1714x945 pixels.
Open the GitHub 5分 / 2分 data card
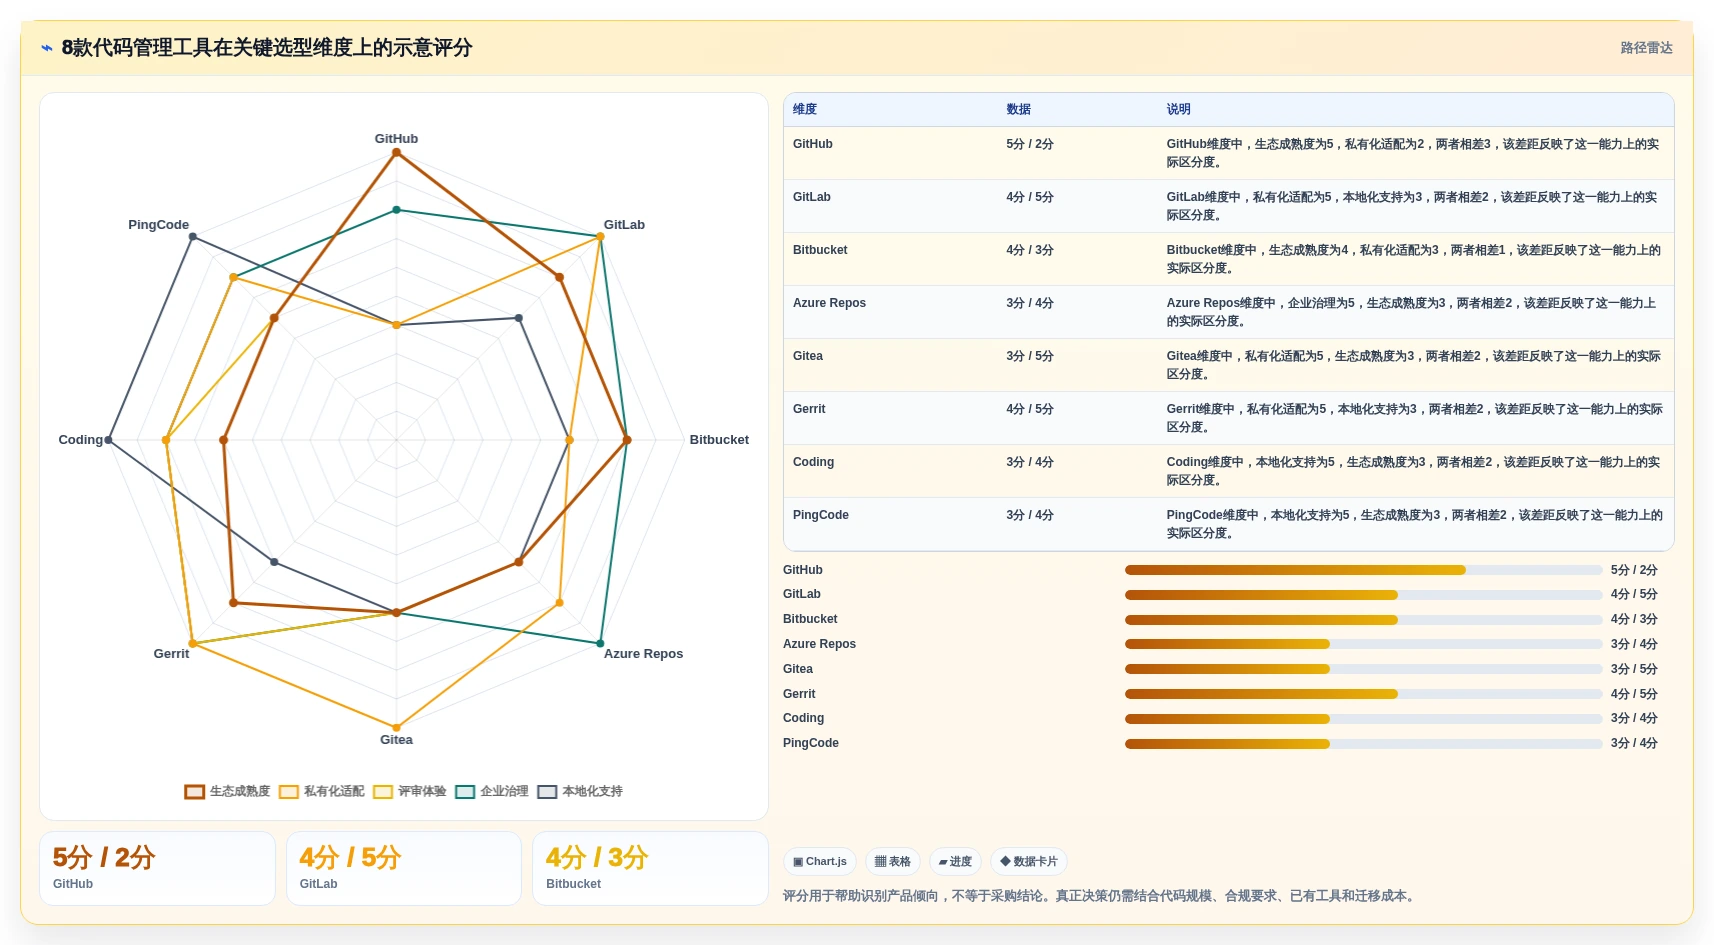coord(157,869)
